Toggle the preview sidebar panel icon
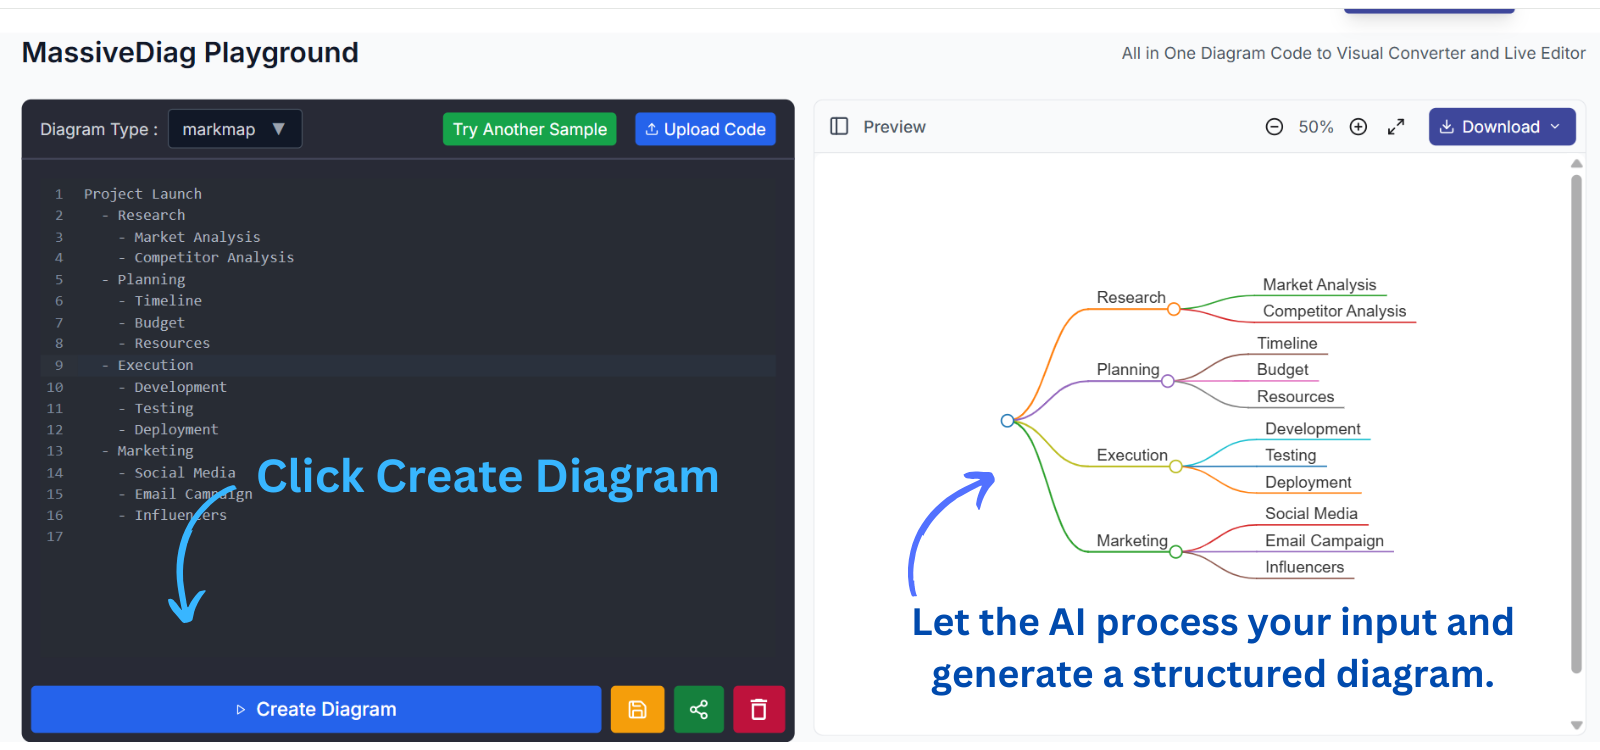 point(839,126)
